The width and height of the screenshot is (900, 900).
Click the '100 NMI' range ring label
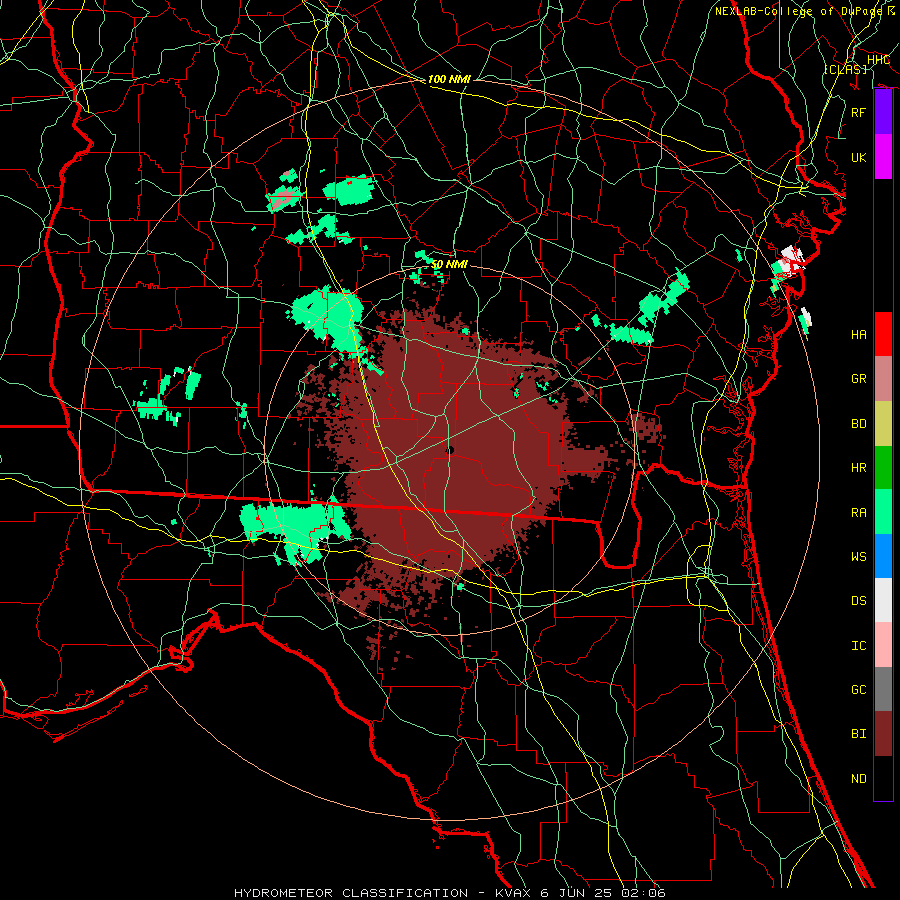[x=449, y=79]
